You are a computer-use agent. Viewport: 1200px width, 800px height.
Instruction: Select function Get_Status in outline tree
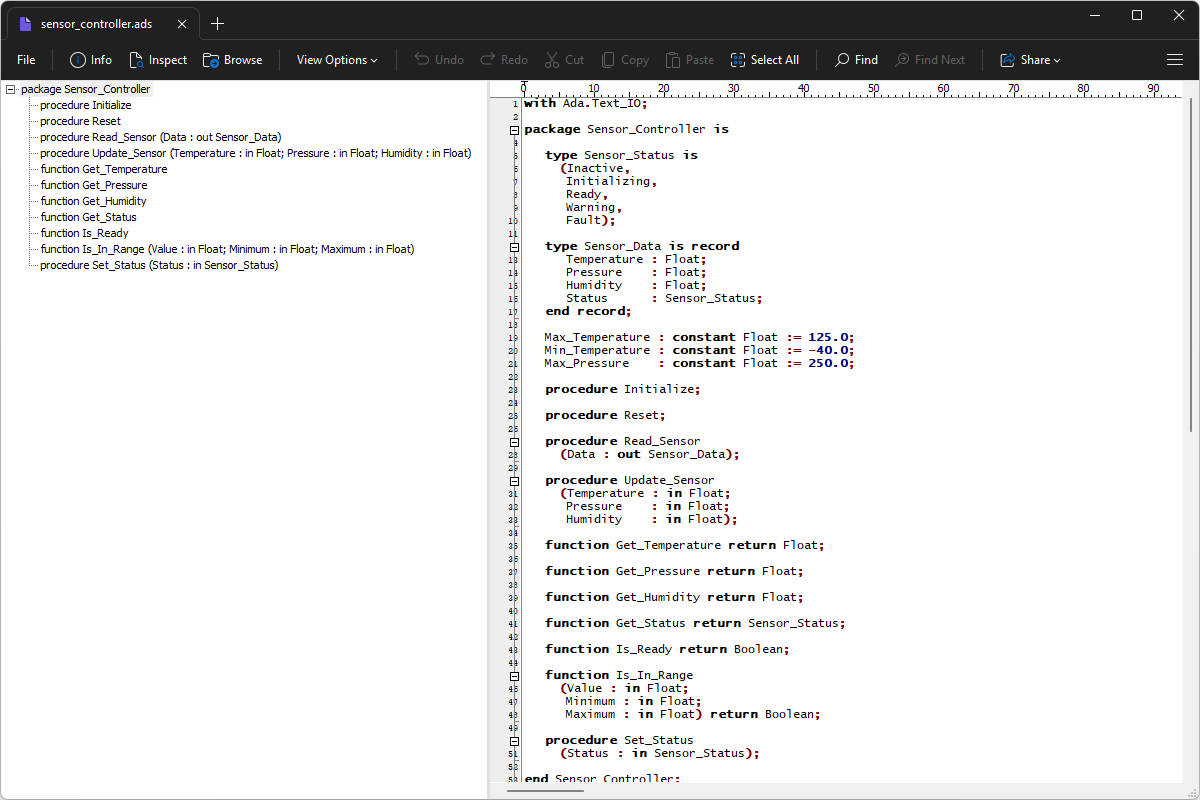[88, 217]
